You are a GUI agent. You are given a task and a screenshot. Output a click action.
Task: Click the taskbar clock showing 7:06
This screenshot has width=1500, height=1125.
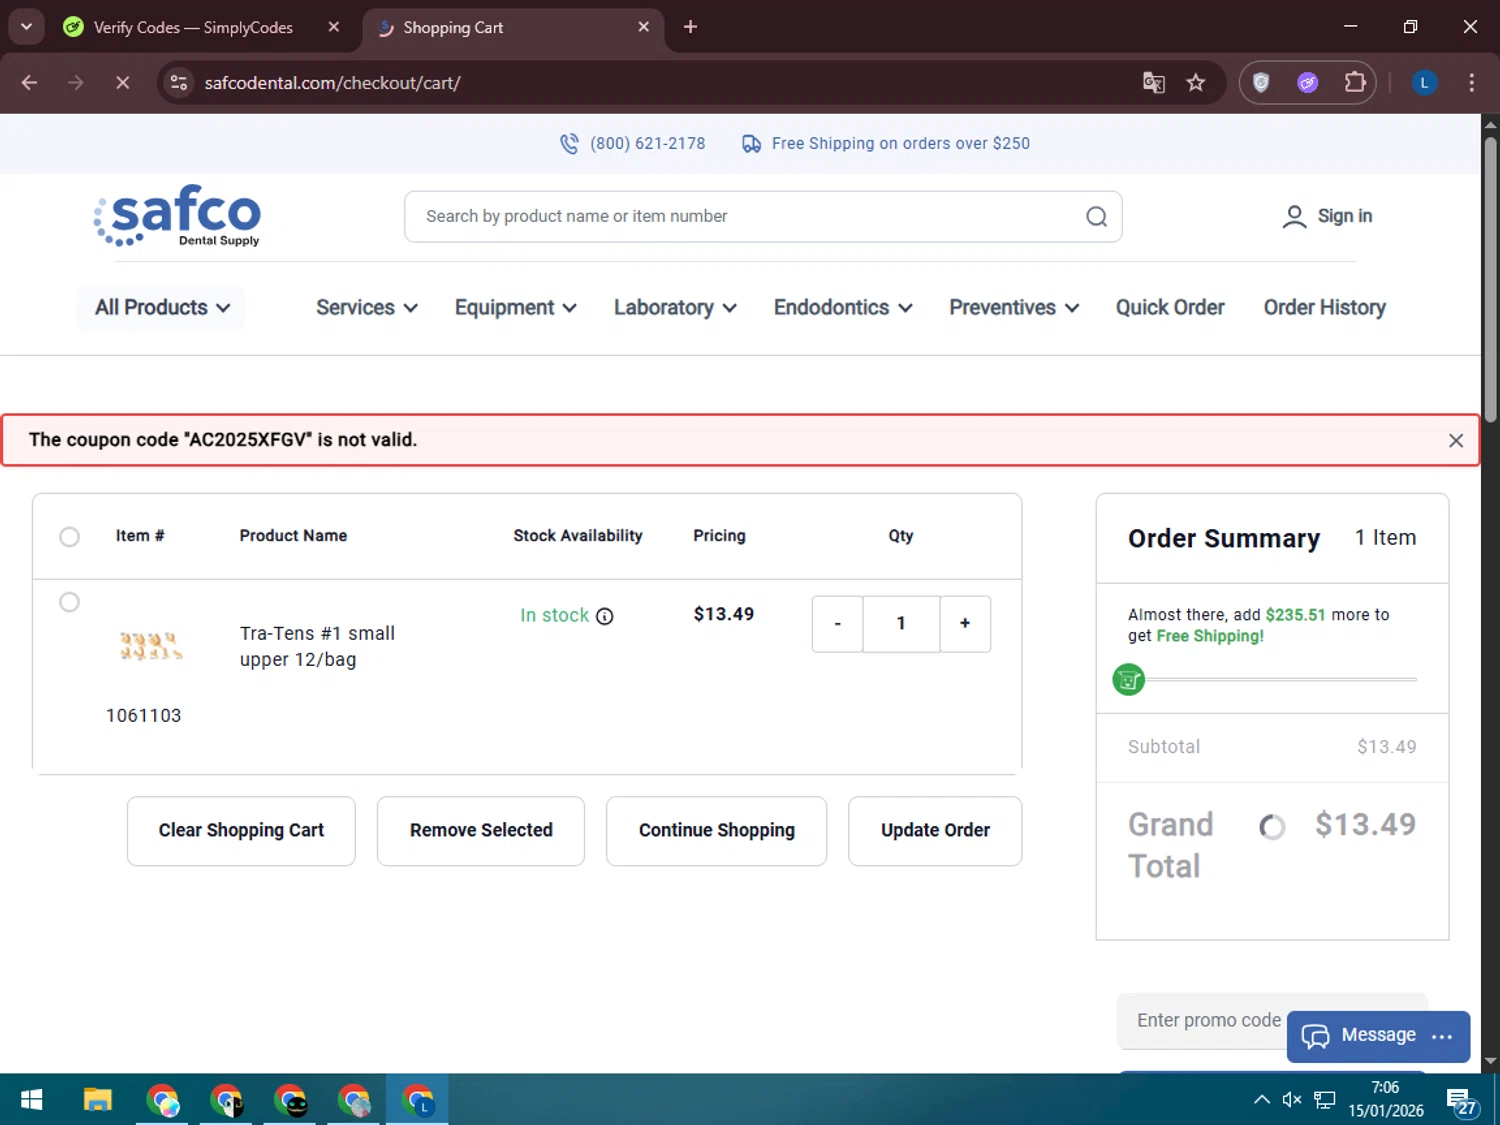click(x=1385, y=1088)
